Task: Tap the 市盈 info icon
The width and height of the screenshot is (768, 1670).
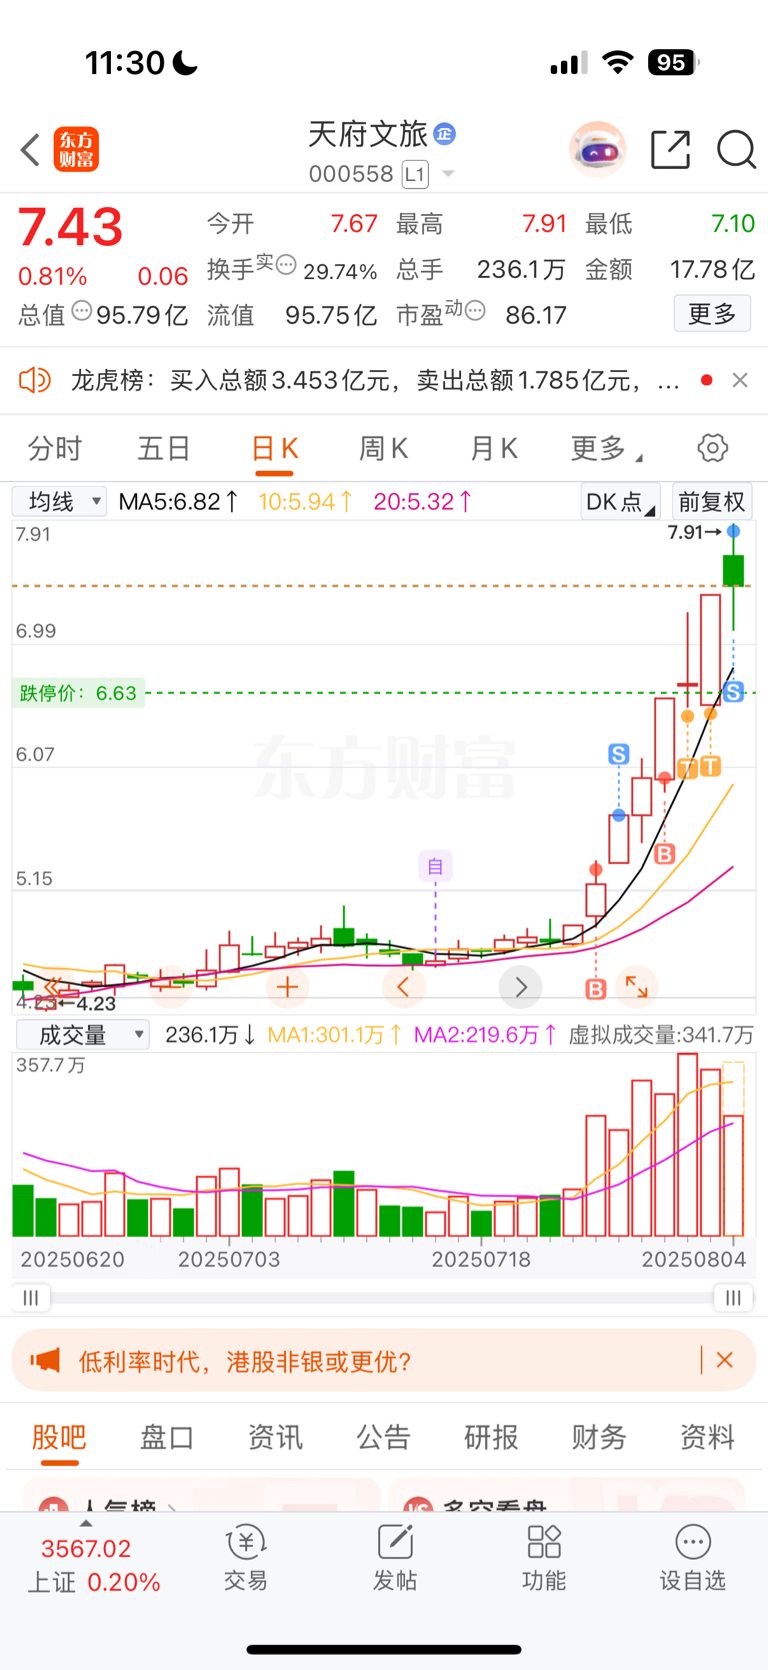Action: 474,310
